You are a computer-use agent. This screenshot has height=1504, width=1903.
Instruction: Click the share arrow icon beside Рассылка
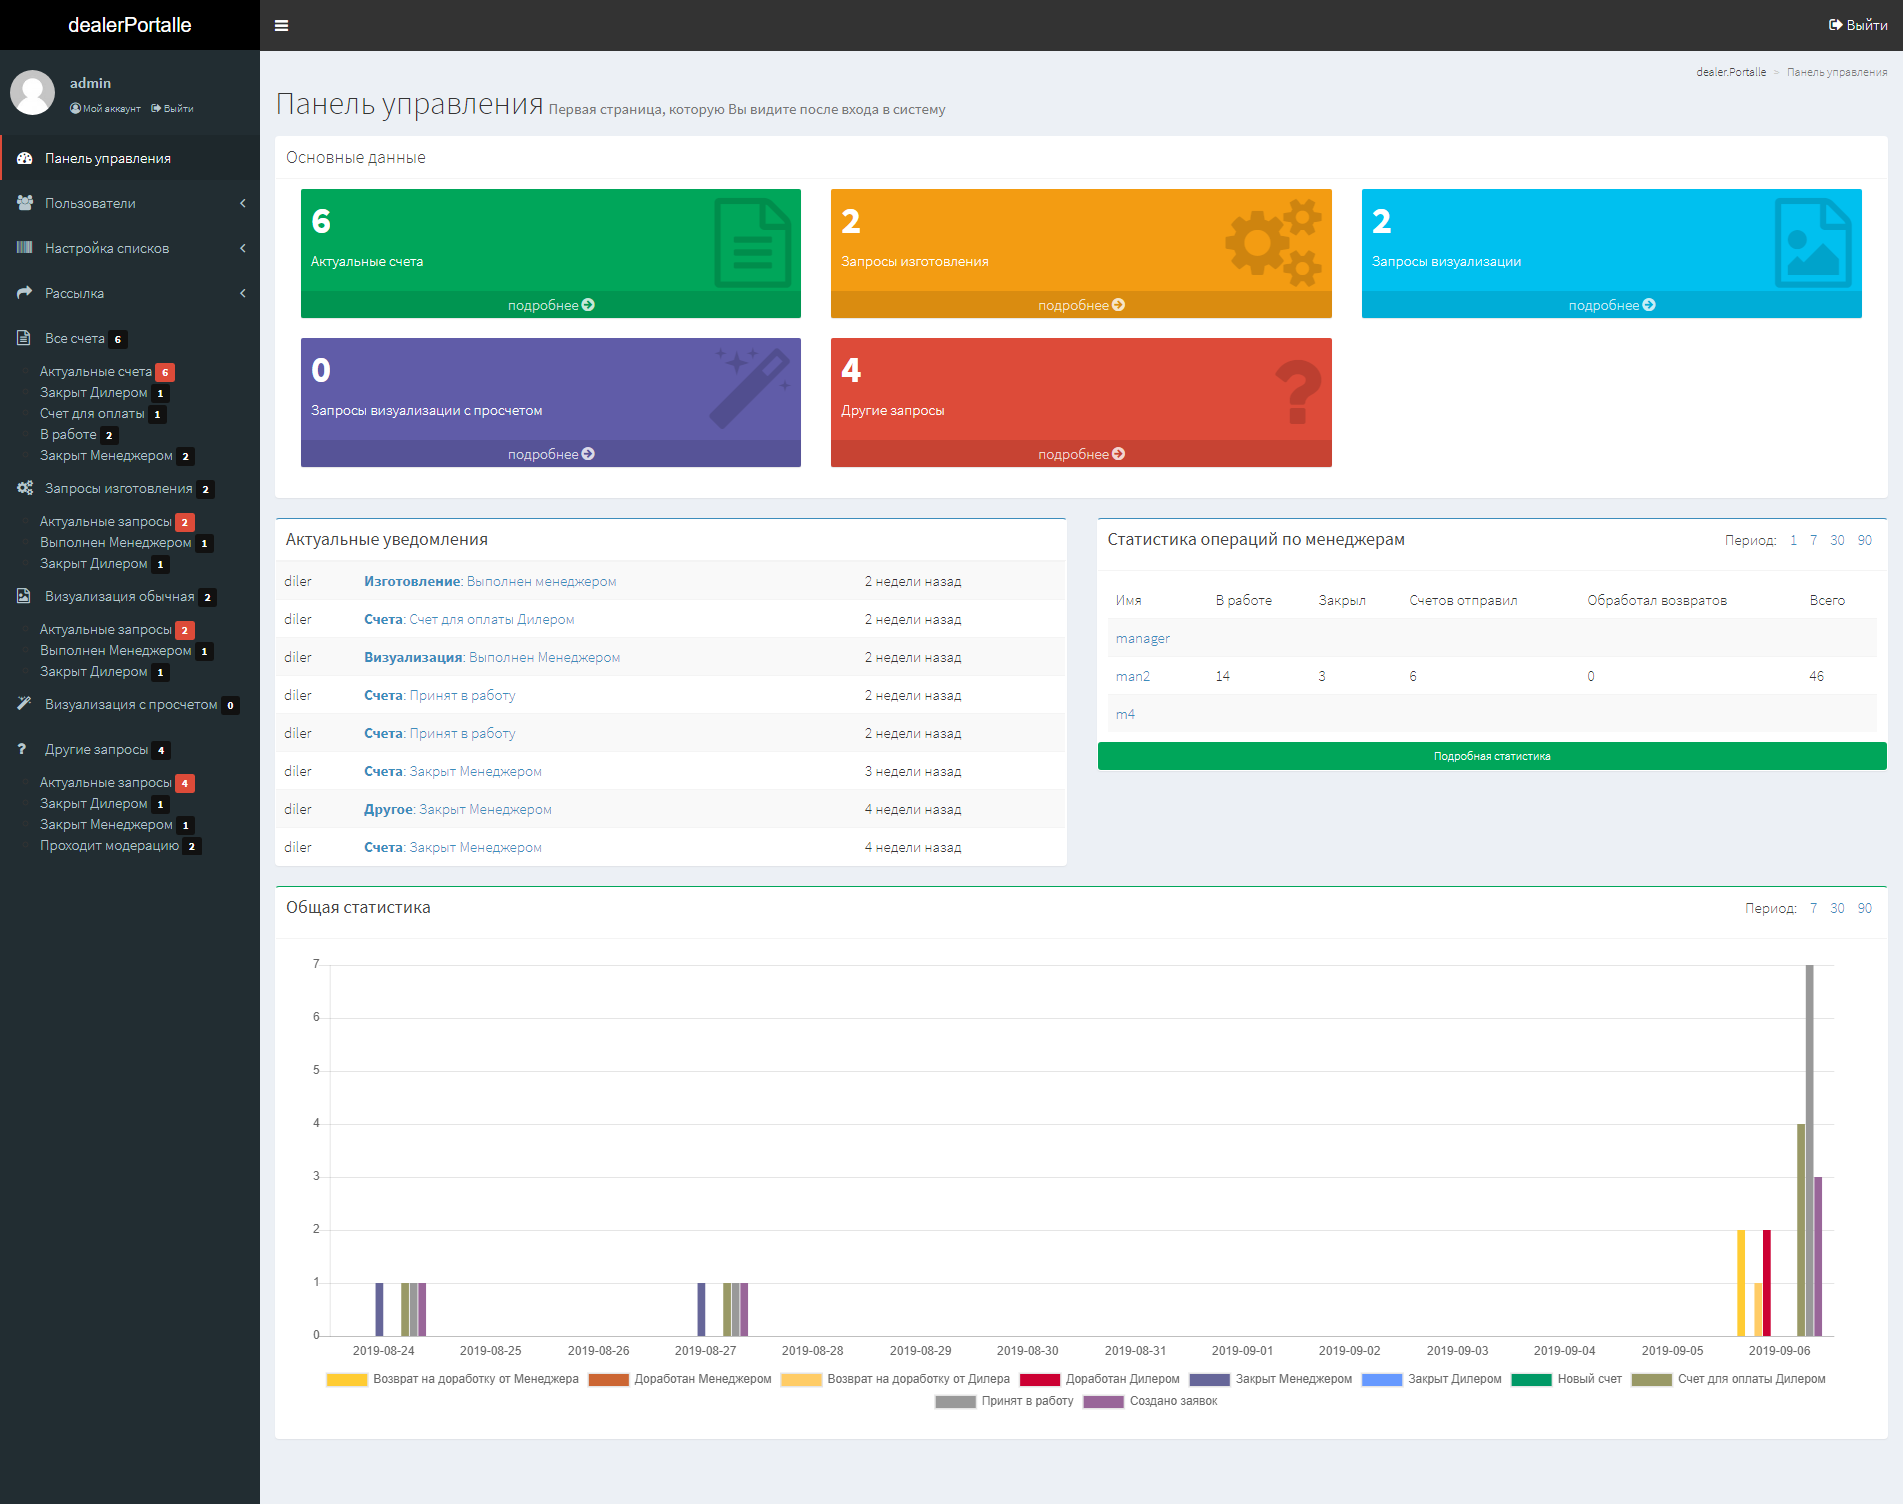[25, 293]
